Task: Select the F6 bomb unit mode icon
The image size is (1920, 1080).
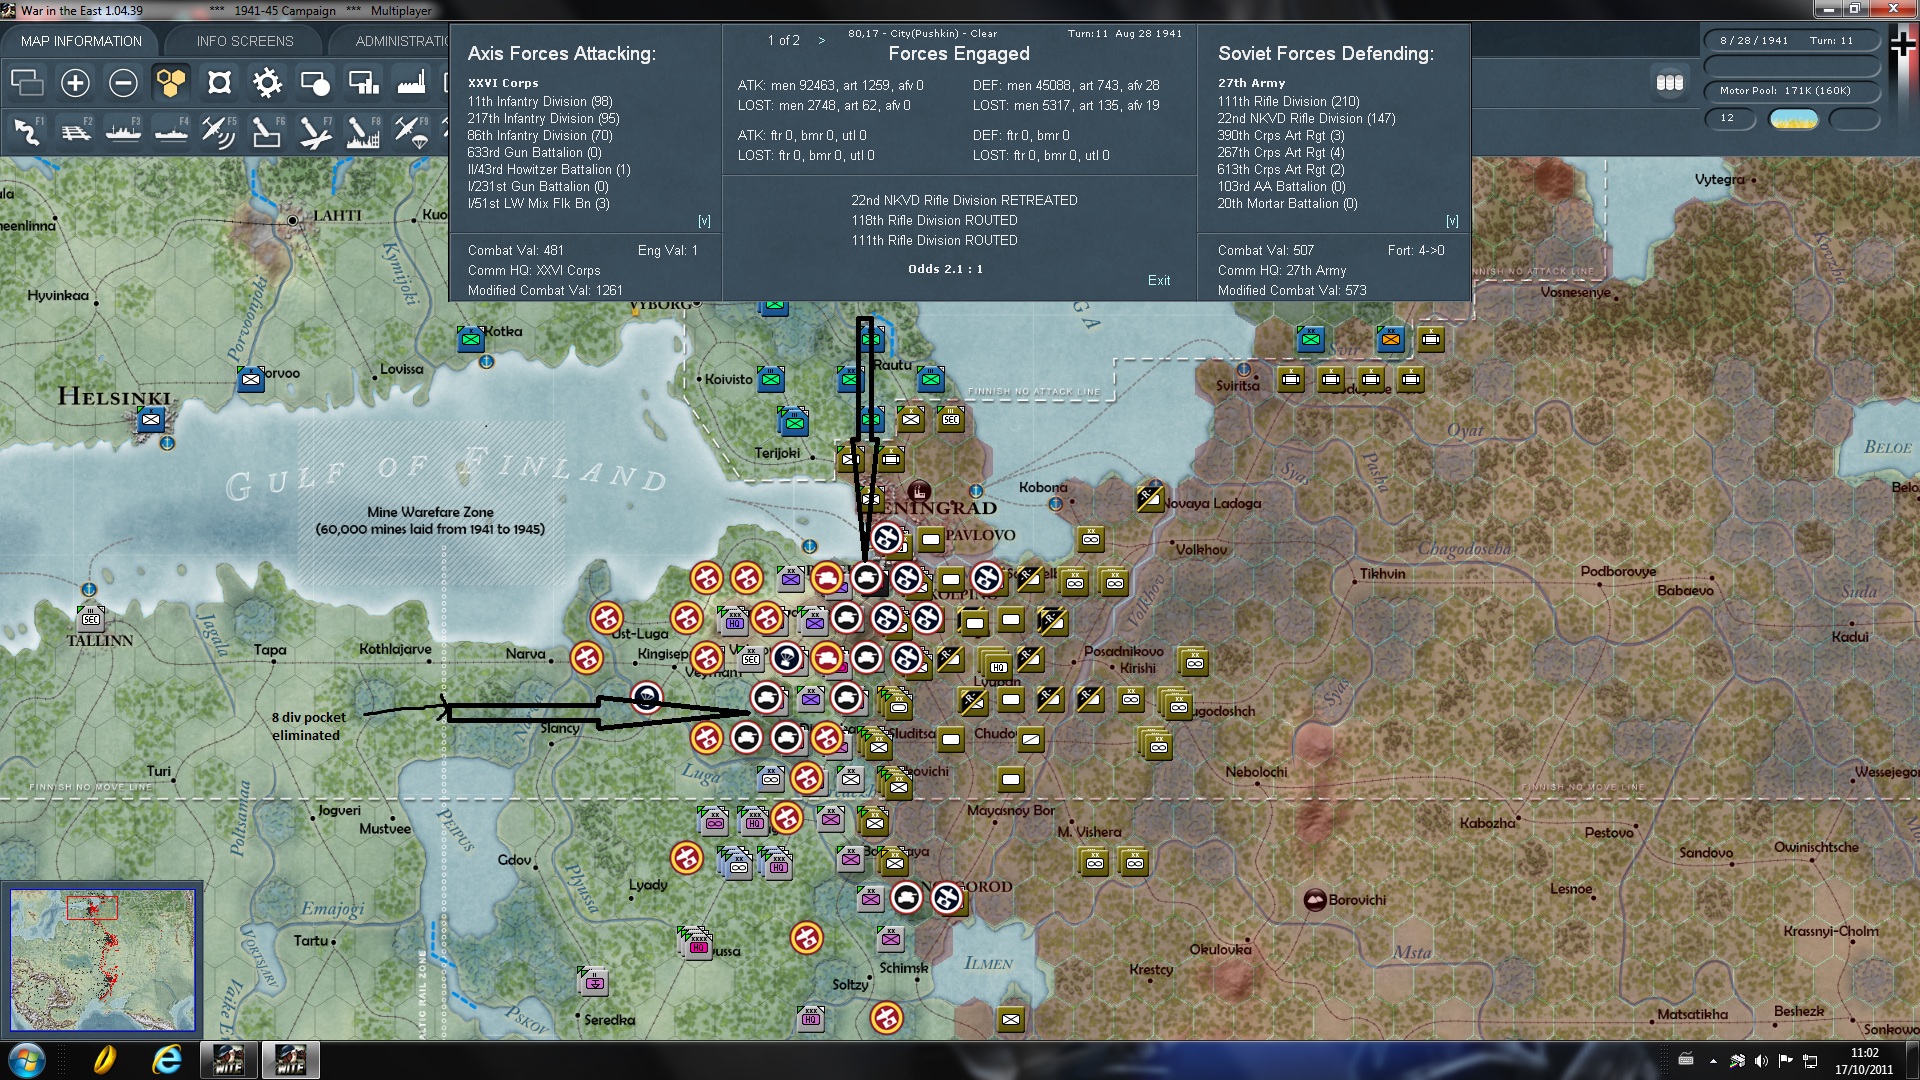Action: point(267,131)
